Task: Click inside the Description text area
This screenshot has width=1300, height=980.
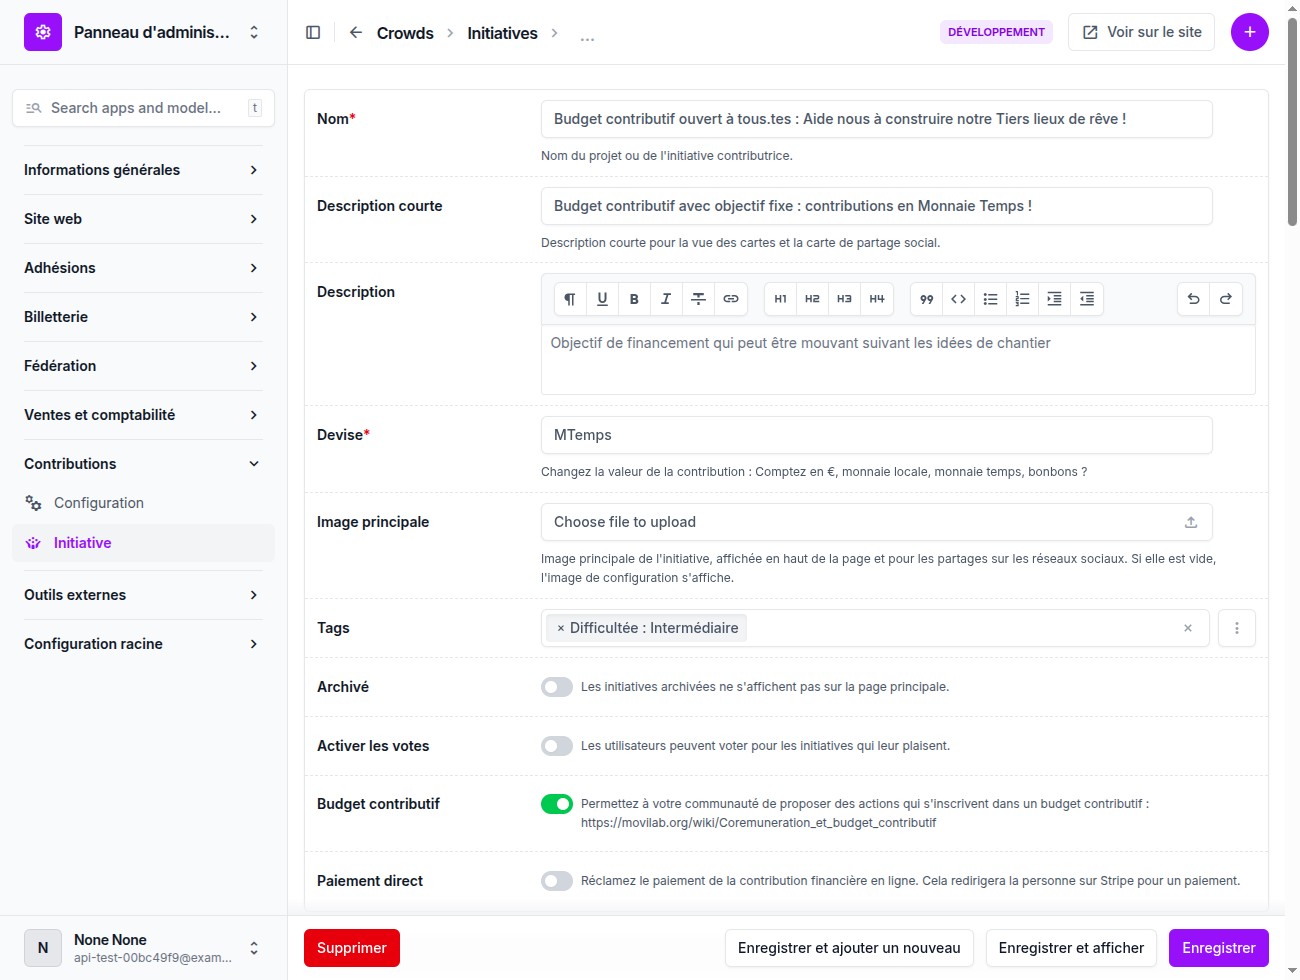Action: point(898,360)
